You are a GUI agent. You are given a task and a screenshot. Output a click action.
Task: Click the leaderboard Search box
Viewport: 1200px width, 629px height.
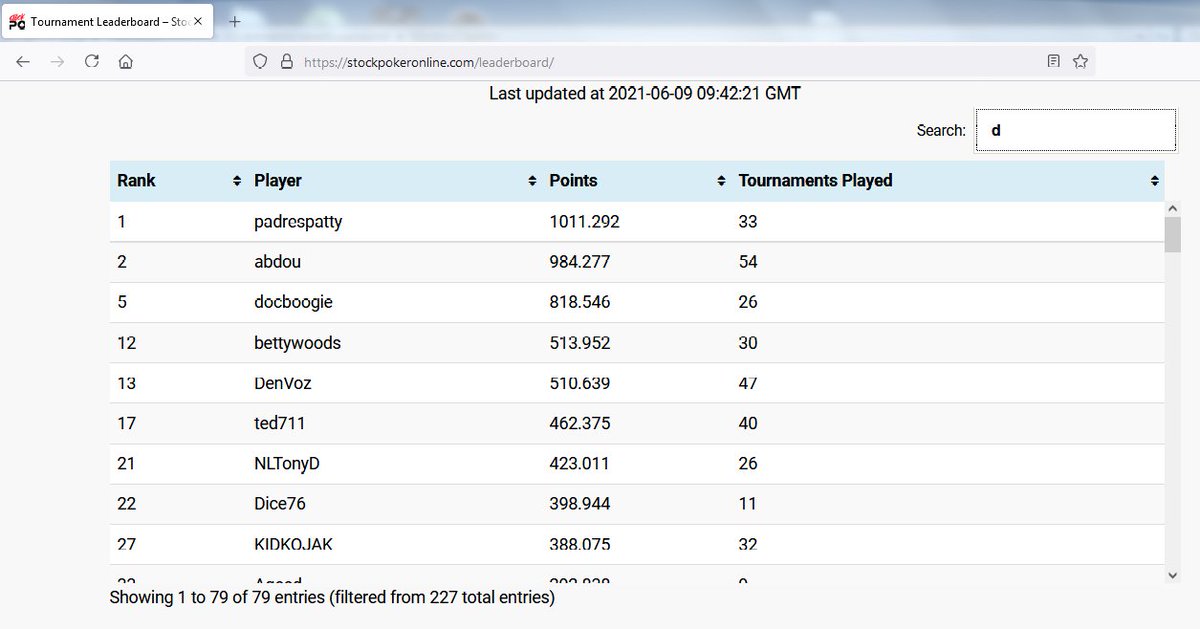(1076, 130)
